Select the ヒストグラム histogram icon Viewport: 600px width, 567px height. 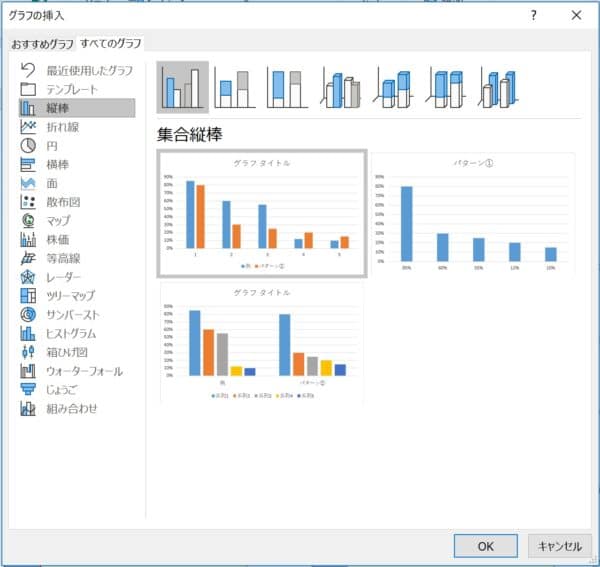[x=28, y=333]
